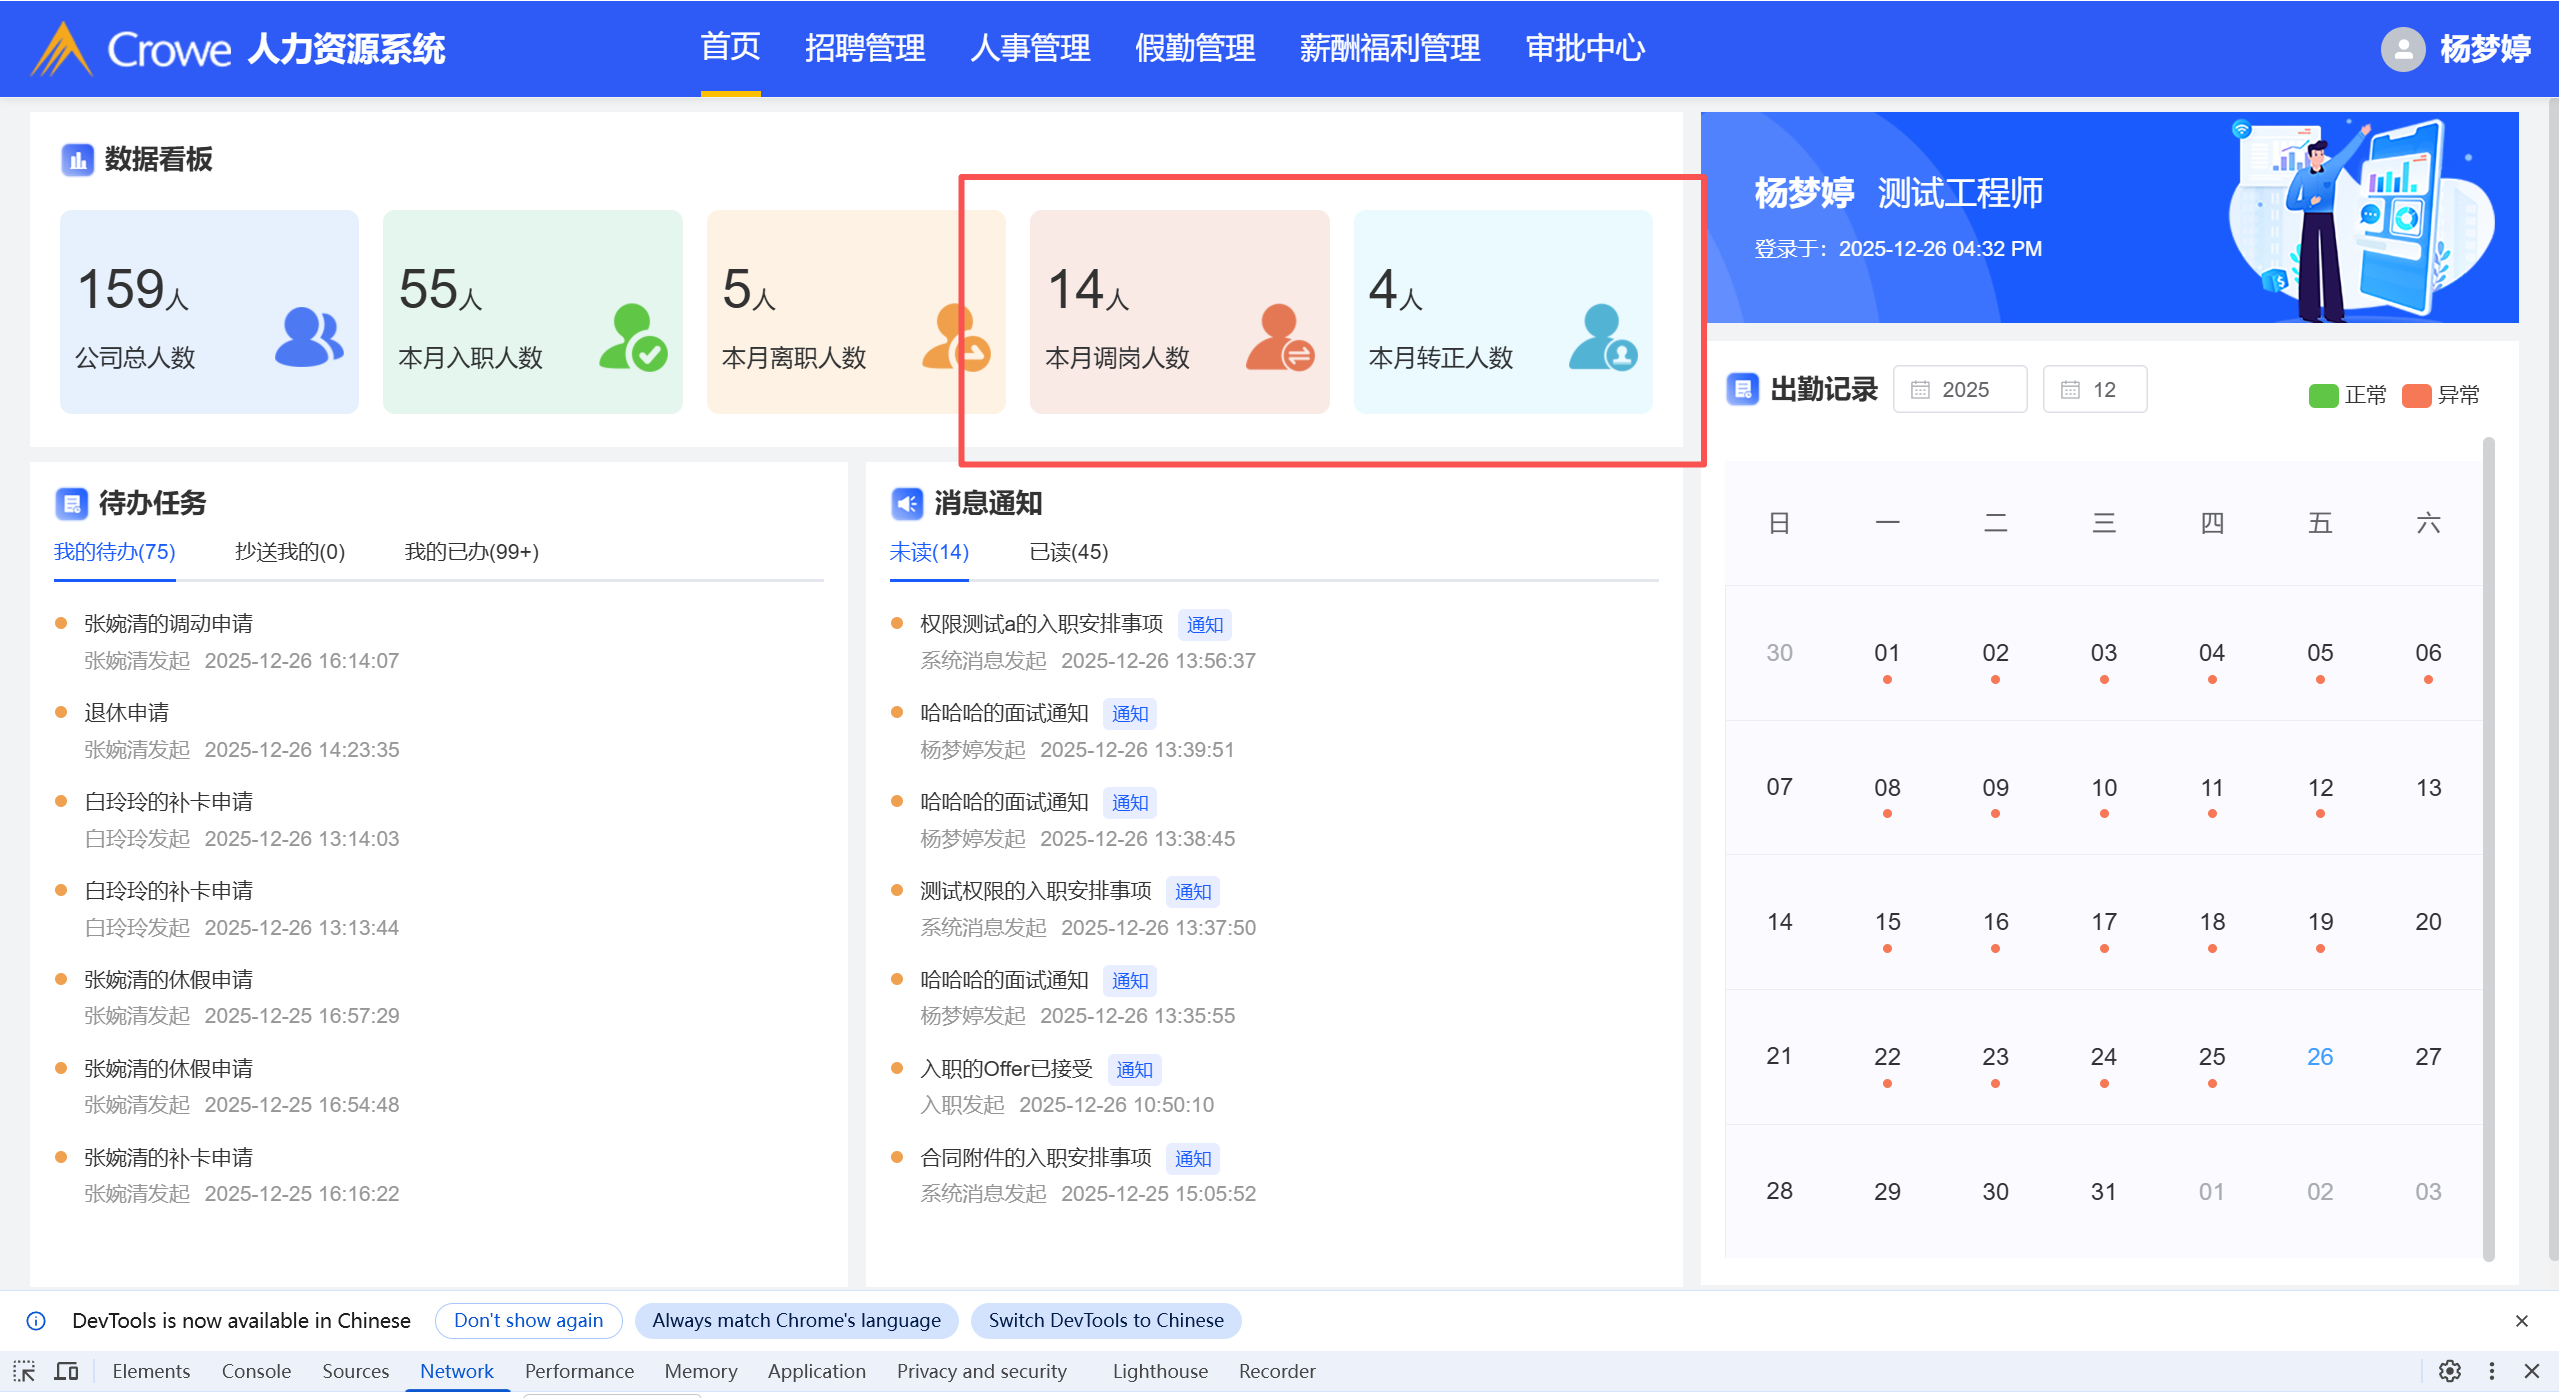
Task: Select date 26 in attendance calendar
Action: (2319, 1057)
